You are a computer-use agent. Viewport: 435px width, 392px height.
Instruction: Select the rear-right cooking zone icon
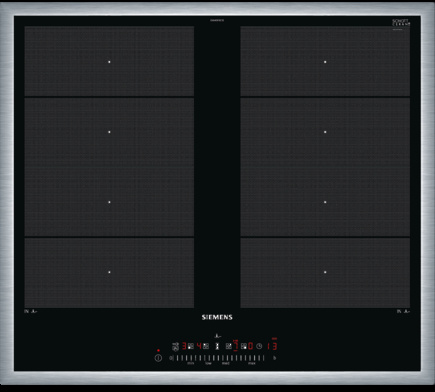point(229,346)
